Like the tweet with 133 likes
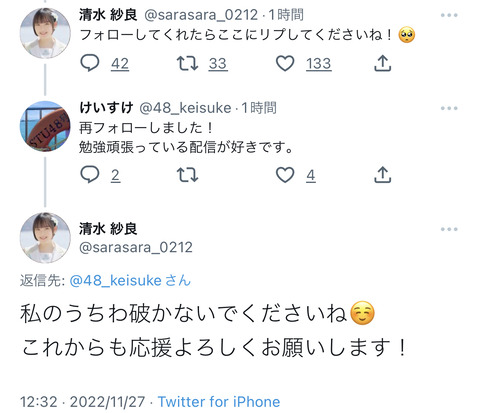Image resolution: width=480 pixels, height=413 pixels. [x=285, y=63]
